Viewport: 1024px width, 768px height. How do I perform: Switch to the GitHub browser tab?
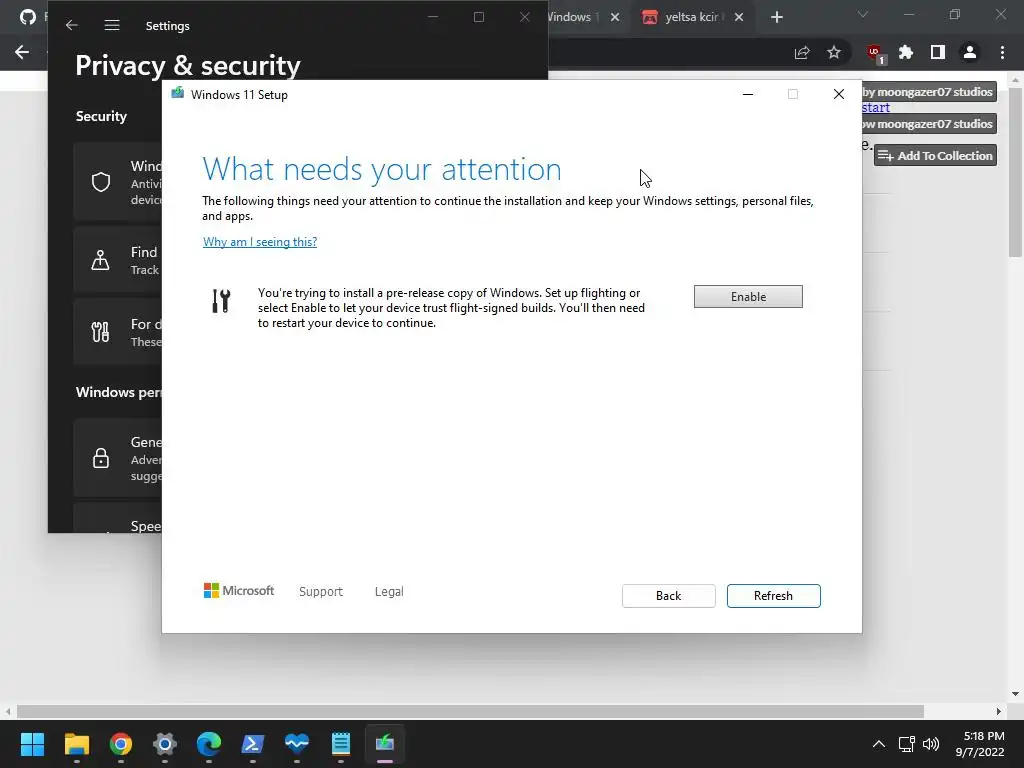27,18
